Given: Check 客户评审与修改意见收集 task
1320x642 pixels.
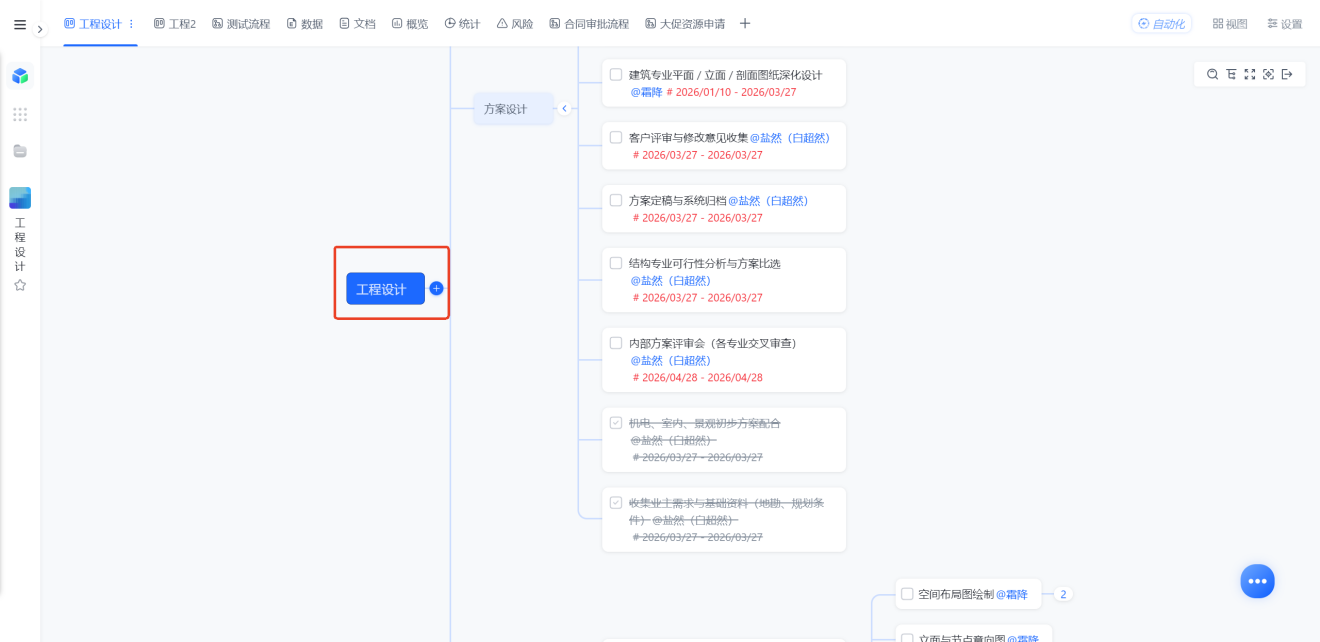Looking at the screenshot, I should point(616,138).
